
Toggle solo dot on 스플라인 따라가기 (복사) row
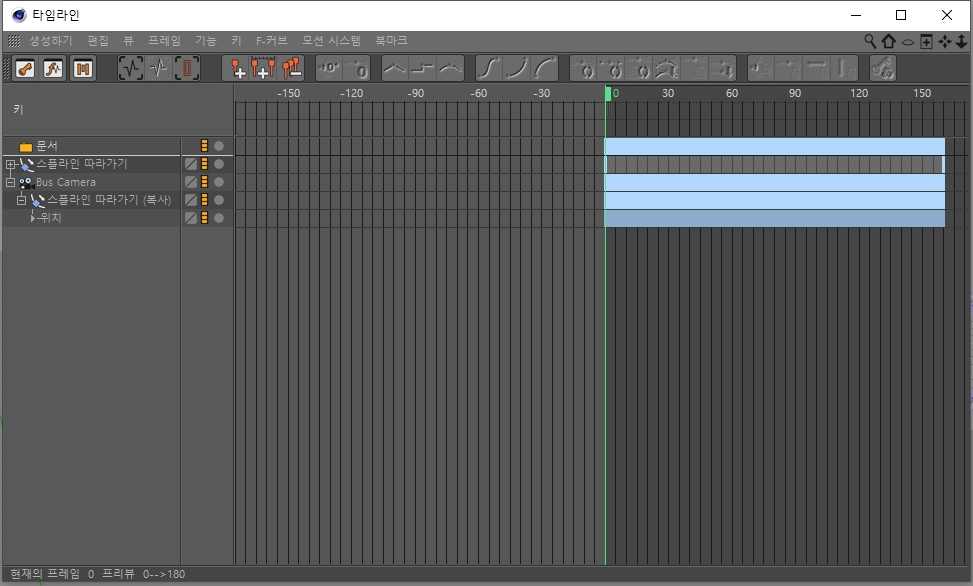point(219,200)
